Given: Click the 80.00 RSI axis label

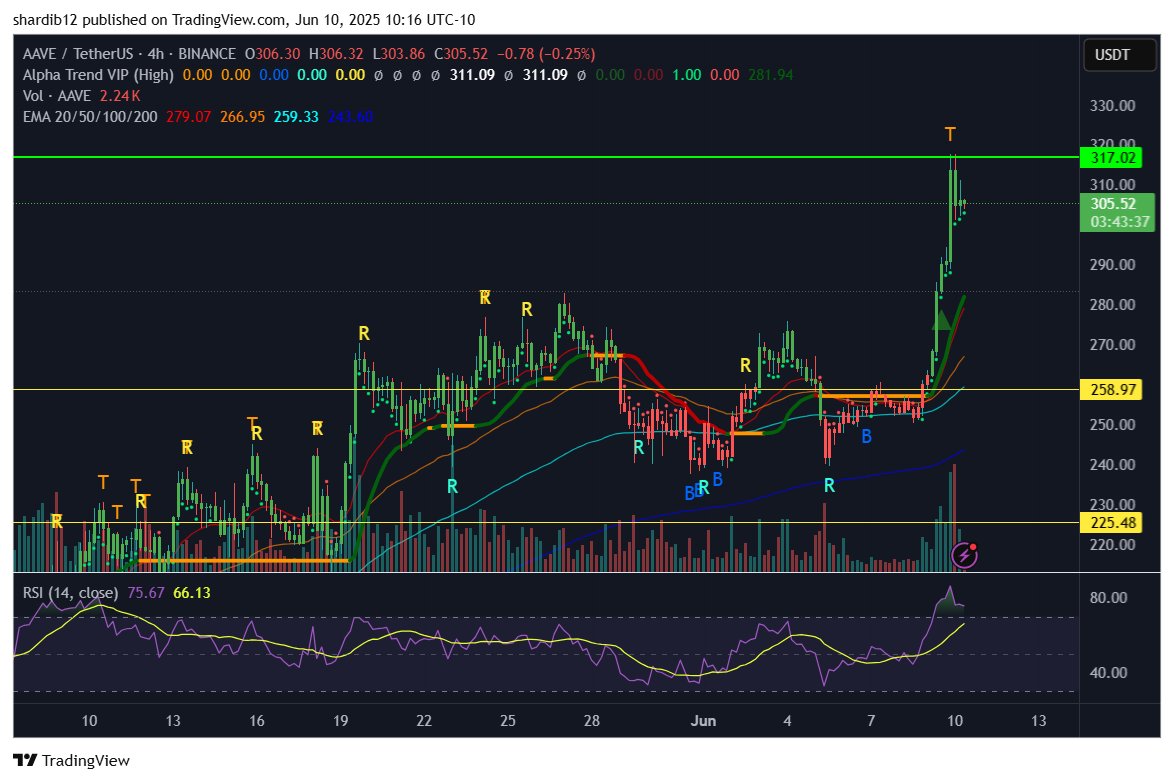Looking at the screenshot, I should click(x=1108, y=598).
